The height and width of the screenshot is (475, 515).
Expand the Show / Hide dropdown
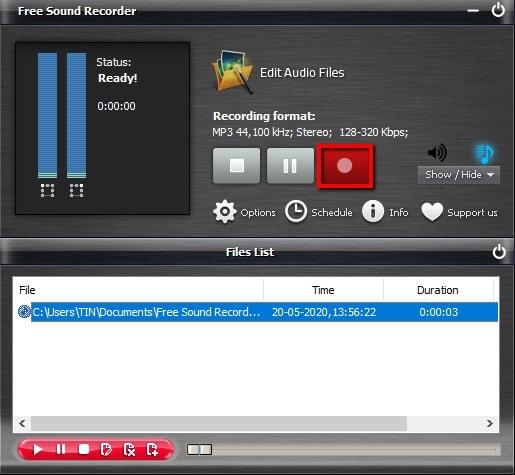coord(459,175)
